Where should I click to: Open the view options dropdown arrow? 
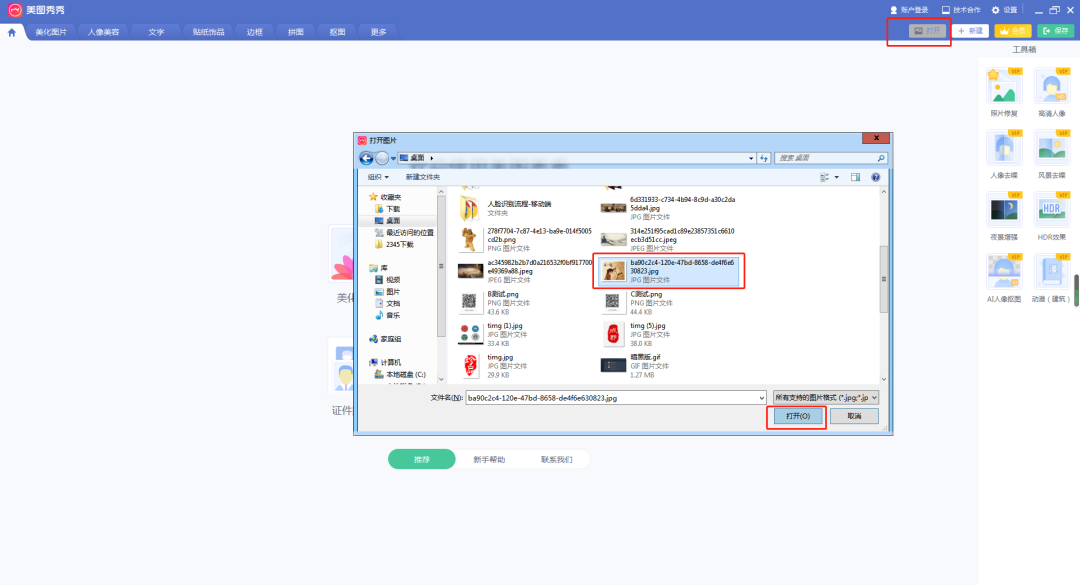pyautogui.click(x=837, y=177)
